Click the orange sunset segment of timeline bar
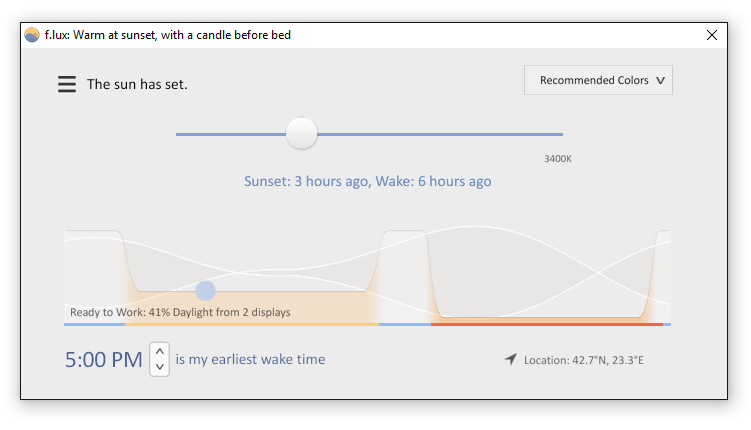This screenshot has width=751, height=430. coord(252,325)
